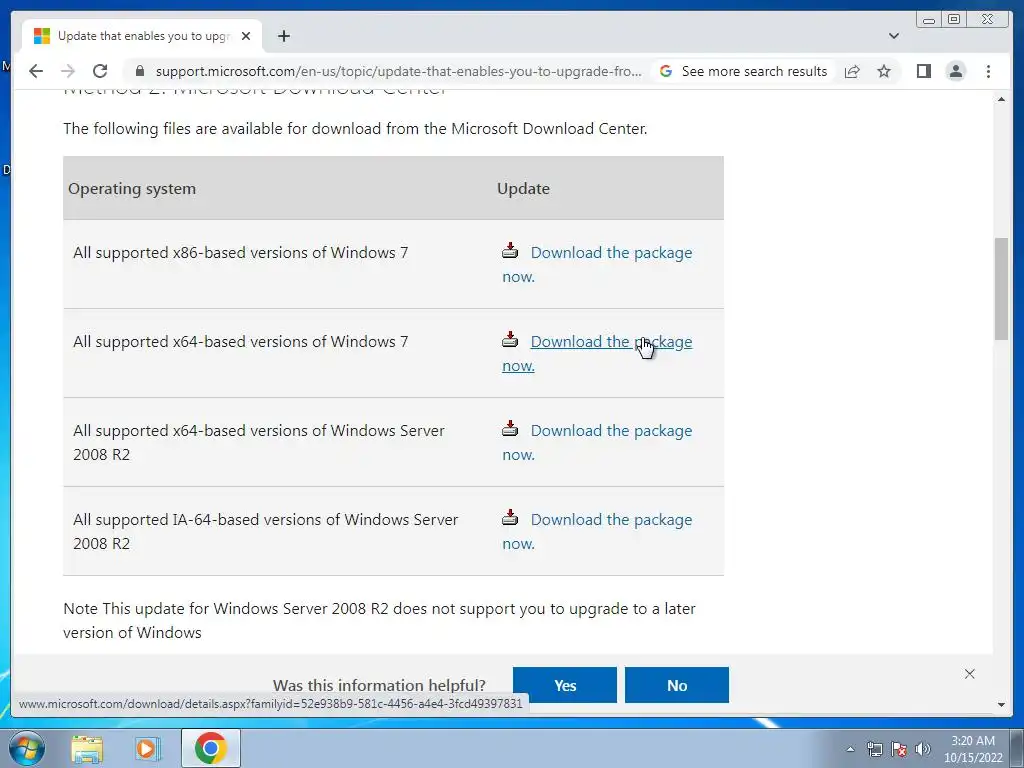Click the address bar URL field
Image resolution: width=1024 pixels, height=768 pixels.
click(x=398, y=71)
